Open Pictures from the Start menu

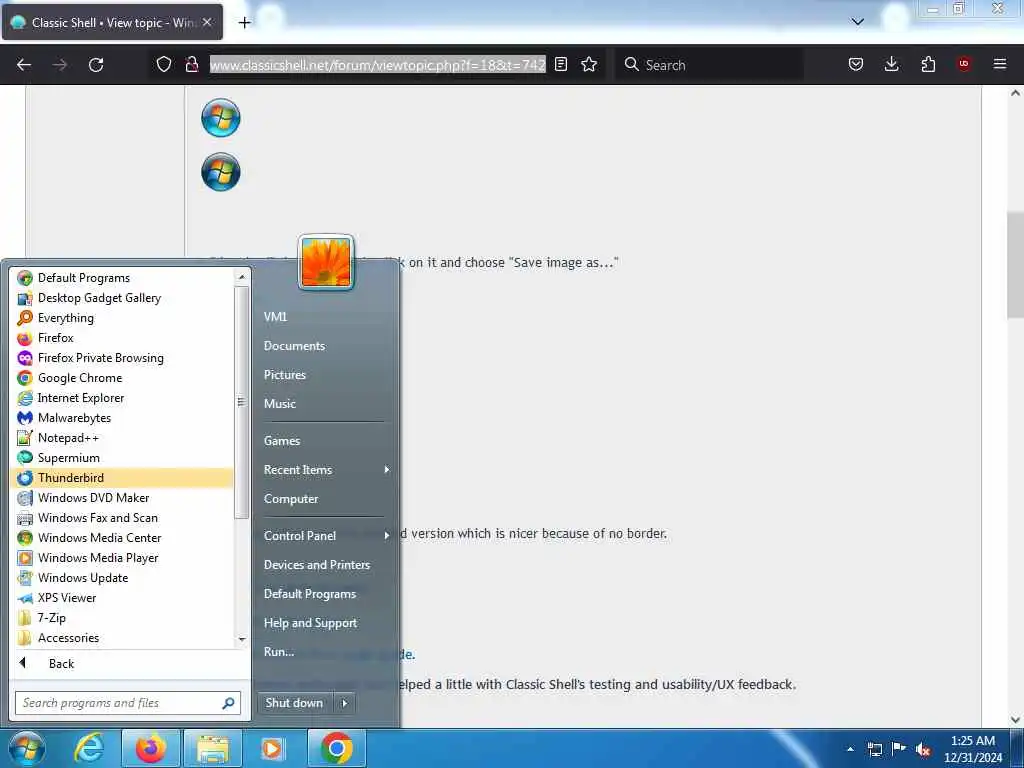285,375
